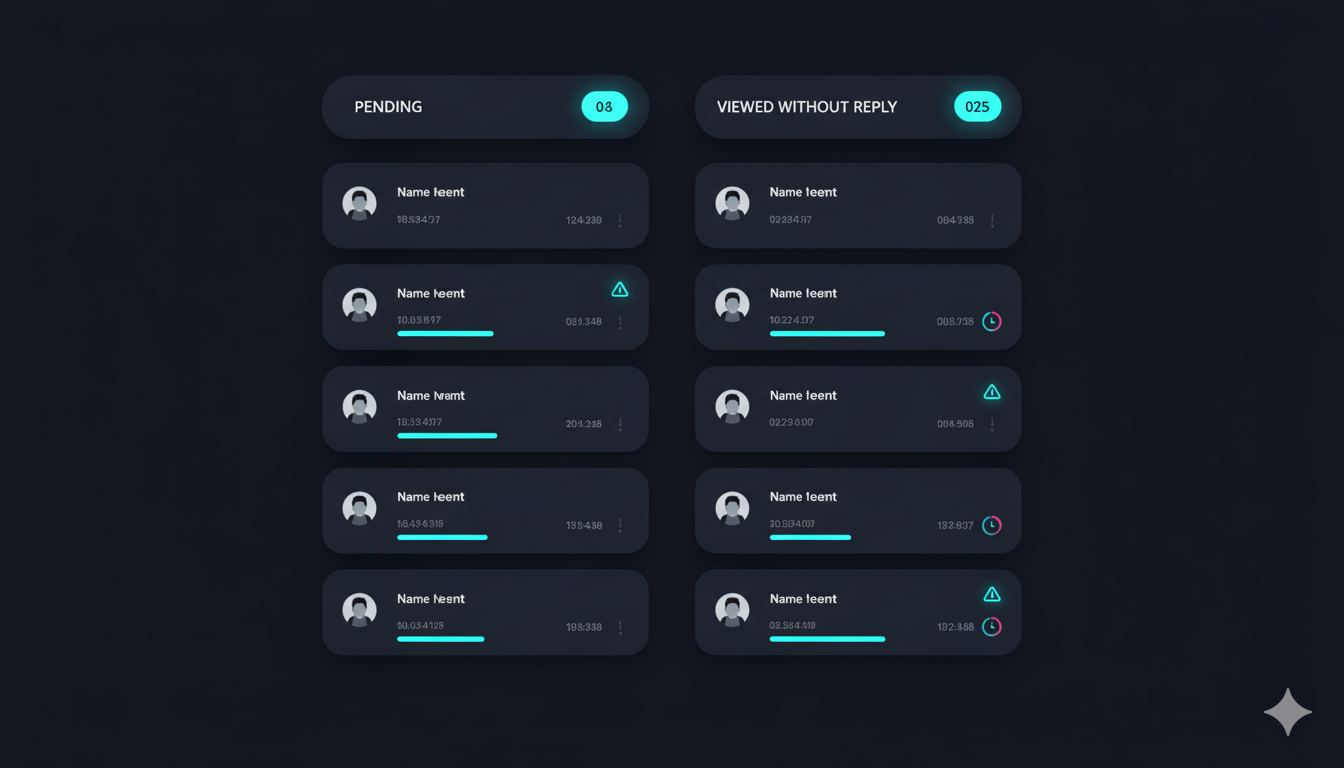Click the clock icon in the last Viewed Without Reply card
Screen dimensions: 1344x768
(991, 627)
